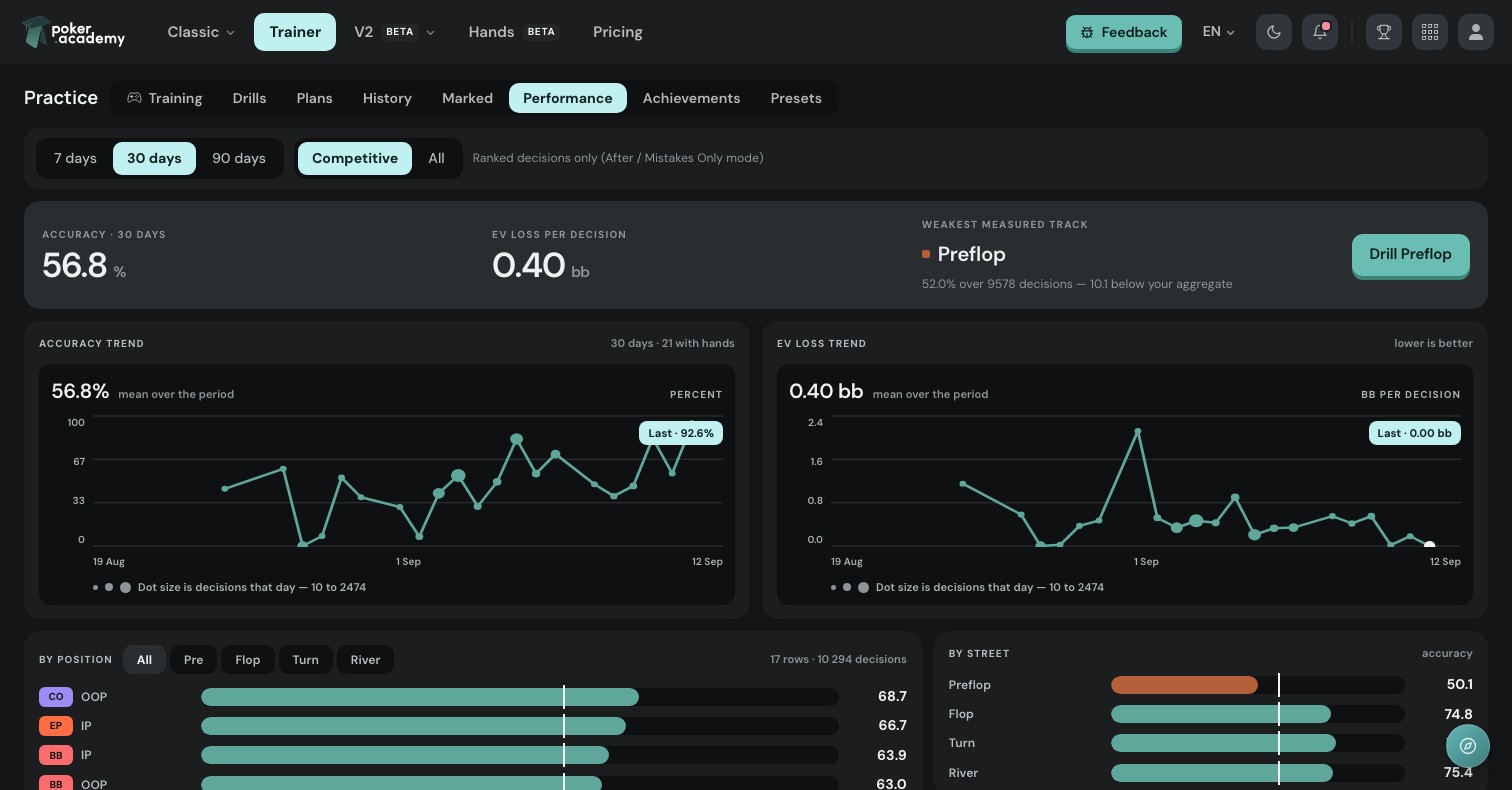Open the Classic dropdown menu
The width and height of the screenshot is (1512, 790).
click(201, 32)
